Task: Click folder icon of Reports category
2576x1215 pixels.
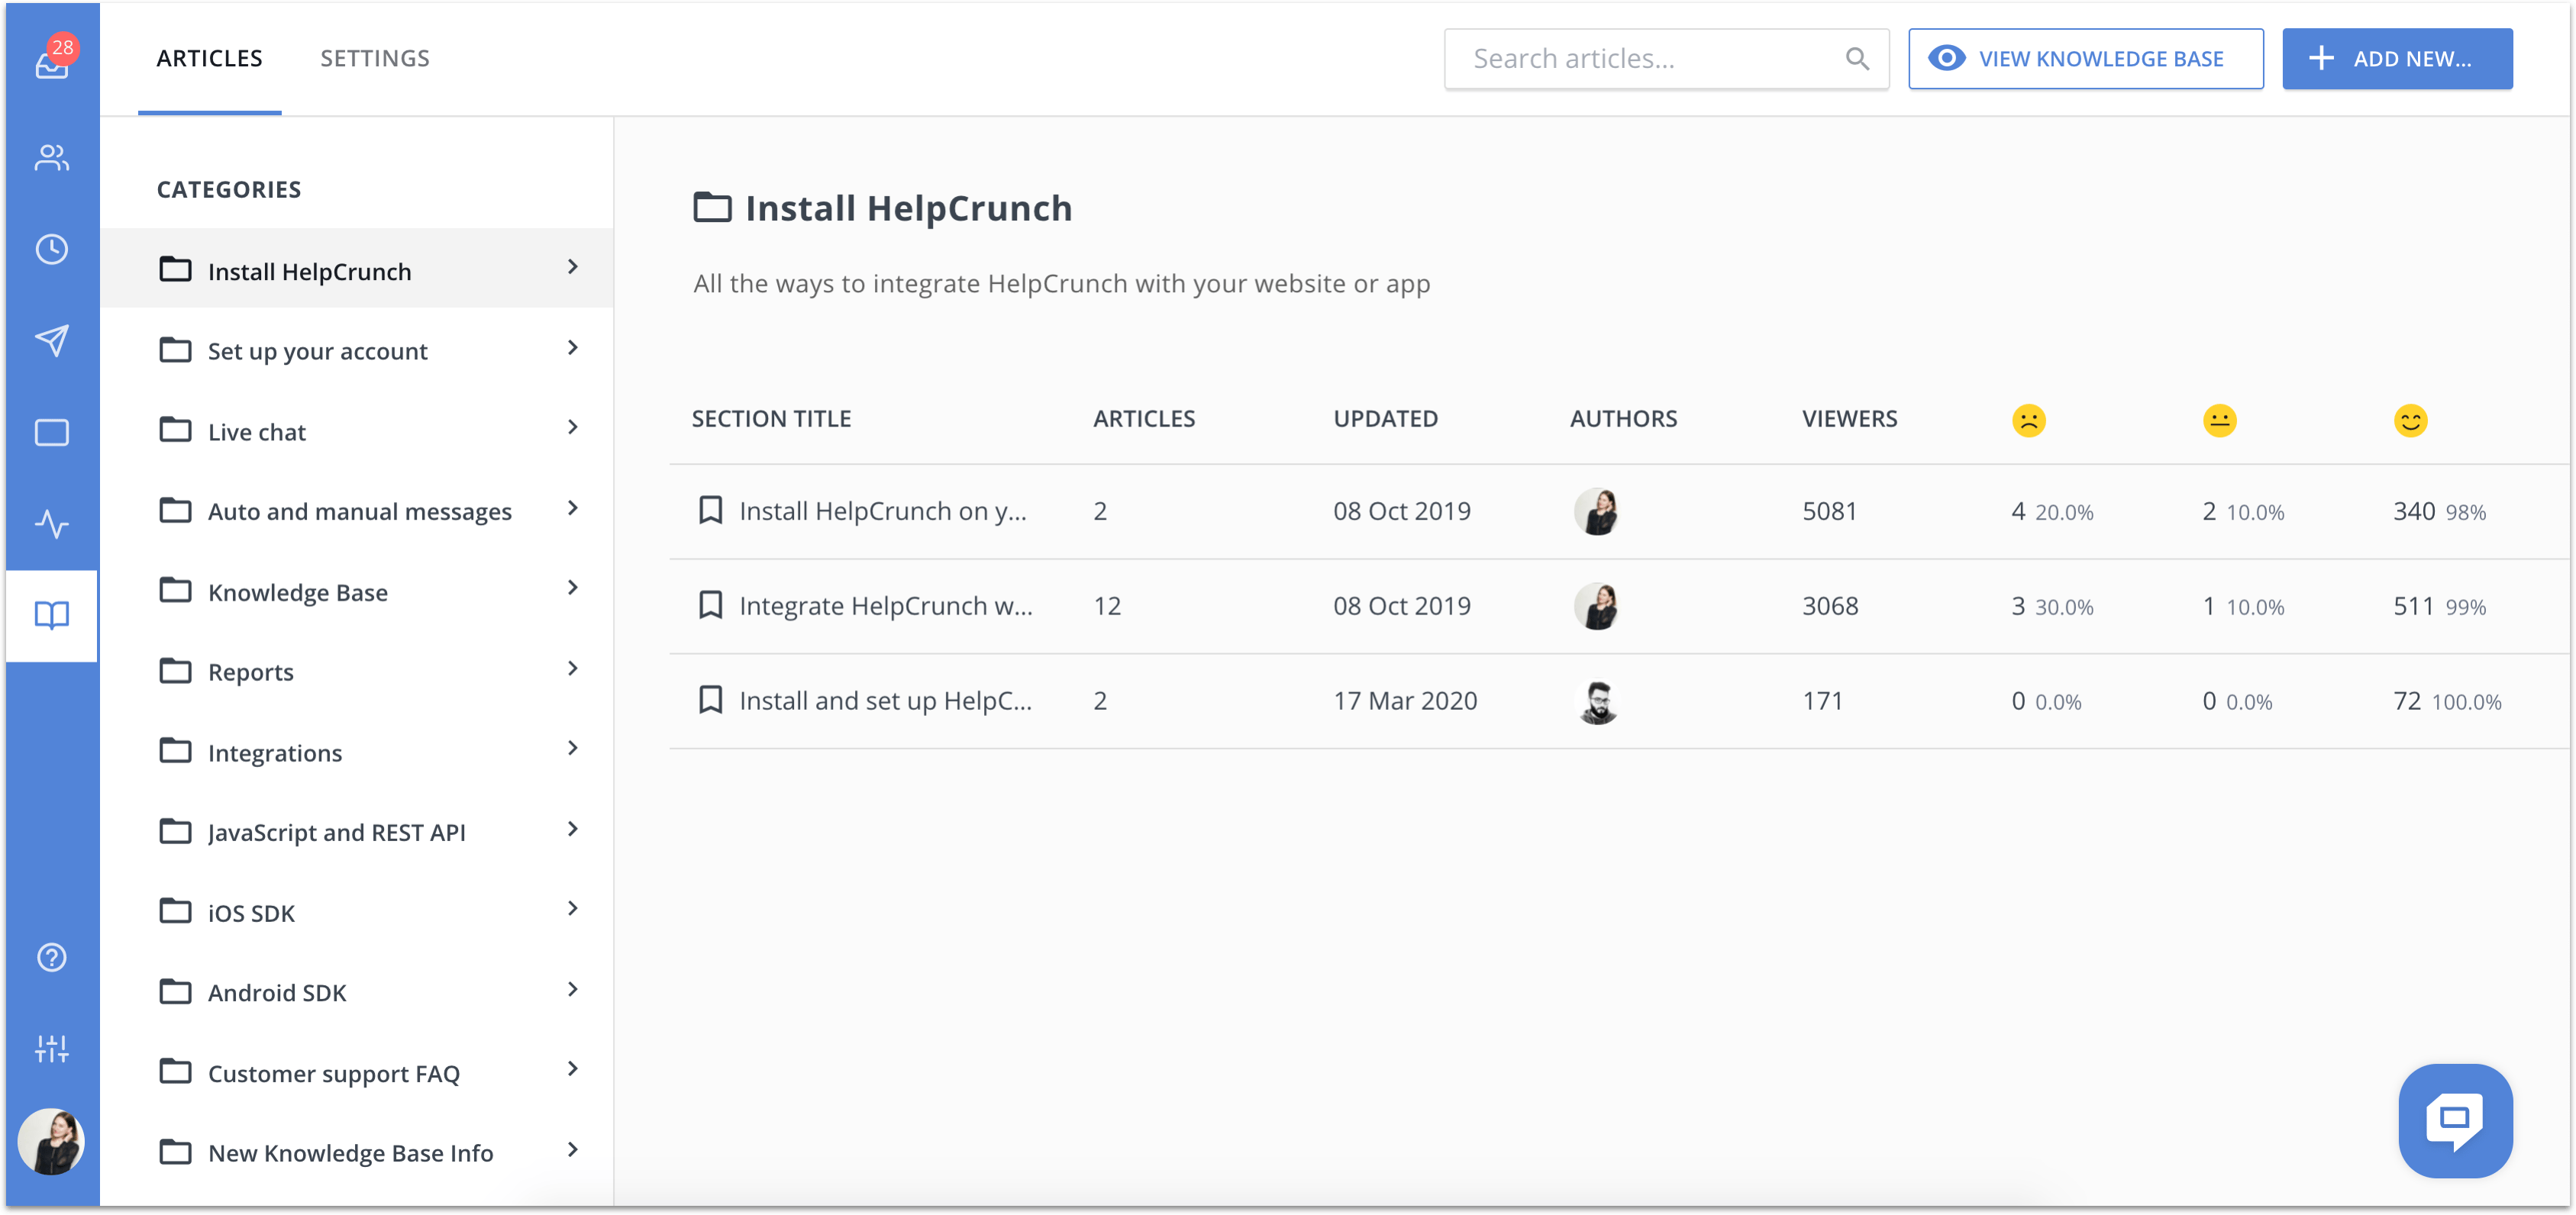Action: 175,671
